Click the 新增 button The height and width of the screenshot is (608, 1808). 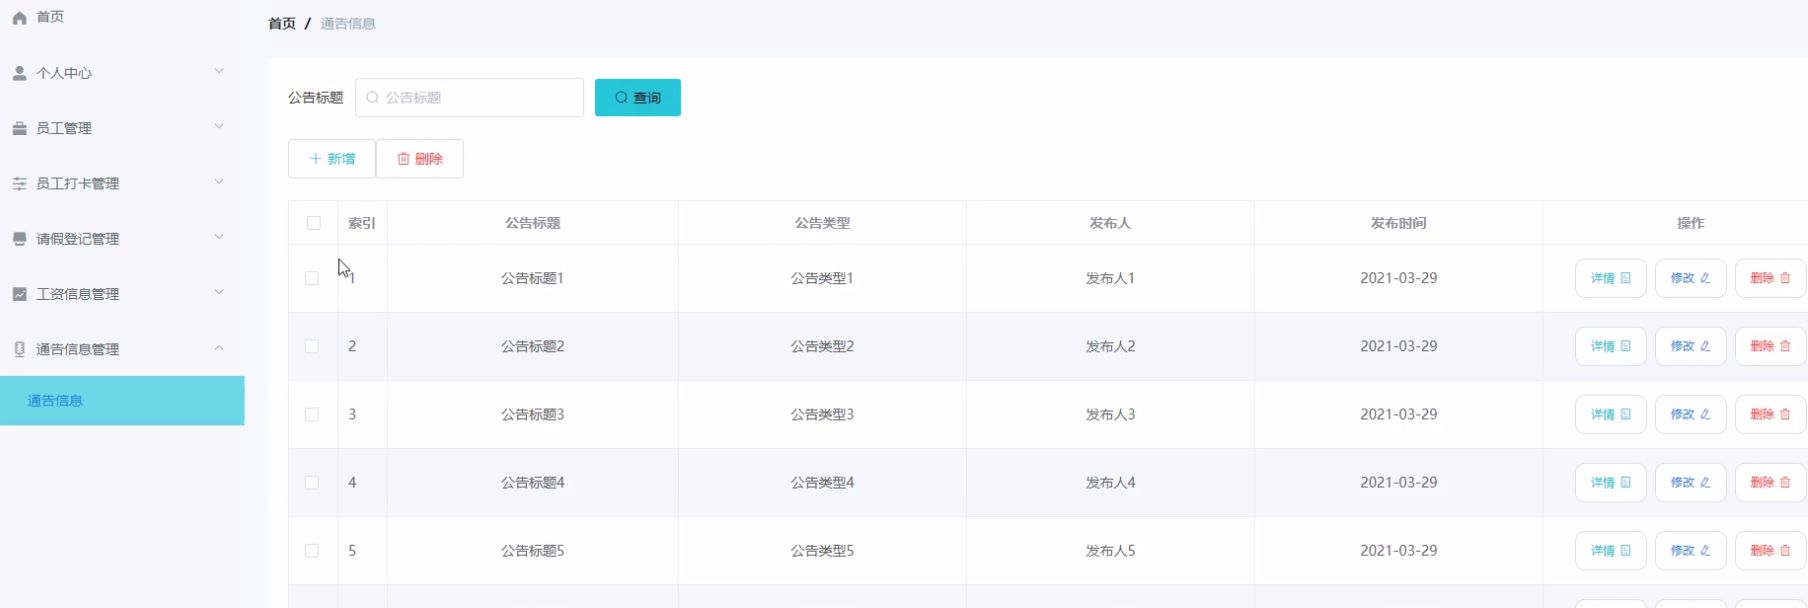coord(332,159)
